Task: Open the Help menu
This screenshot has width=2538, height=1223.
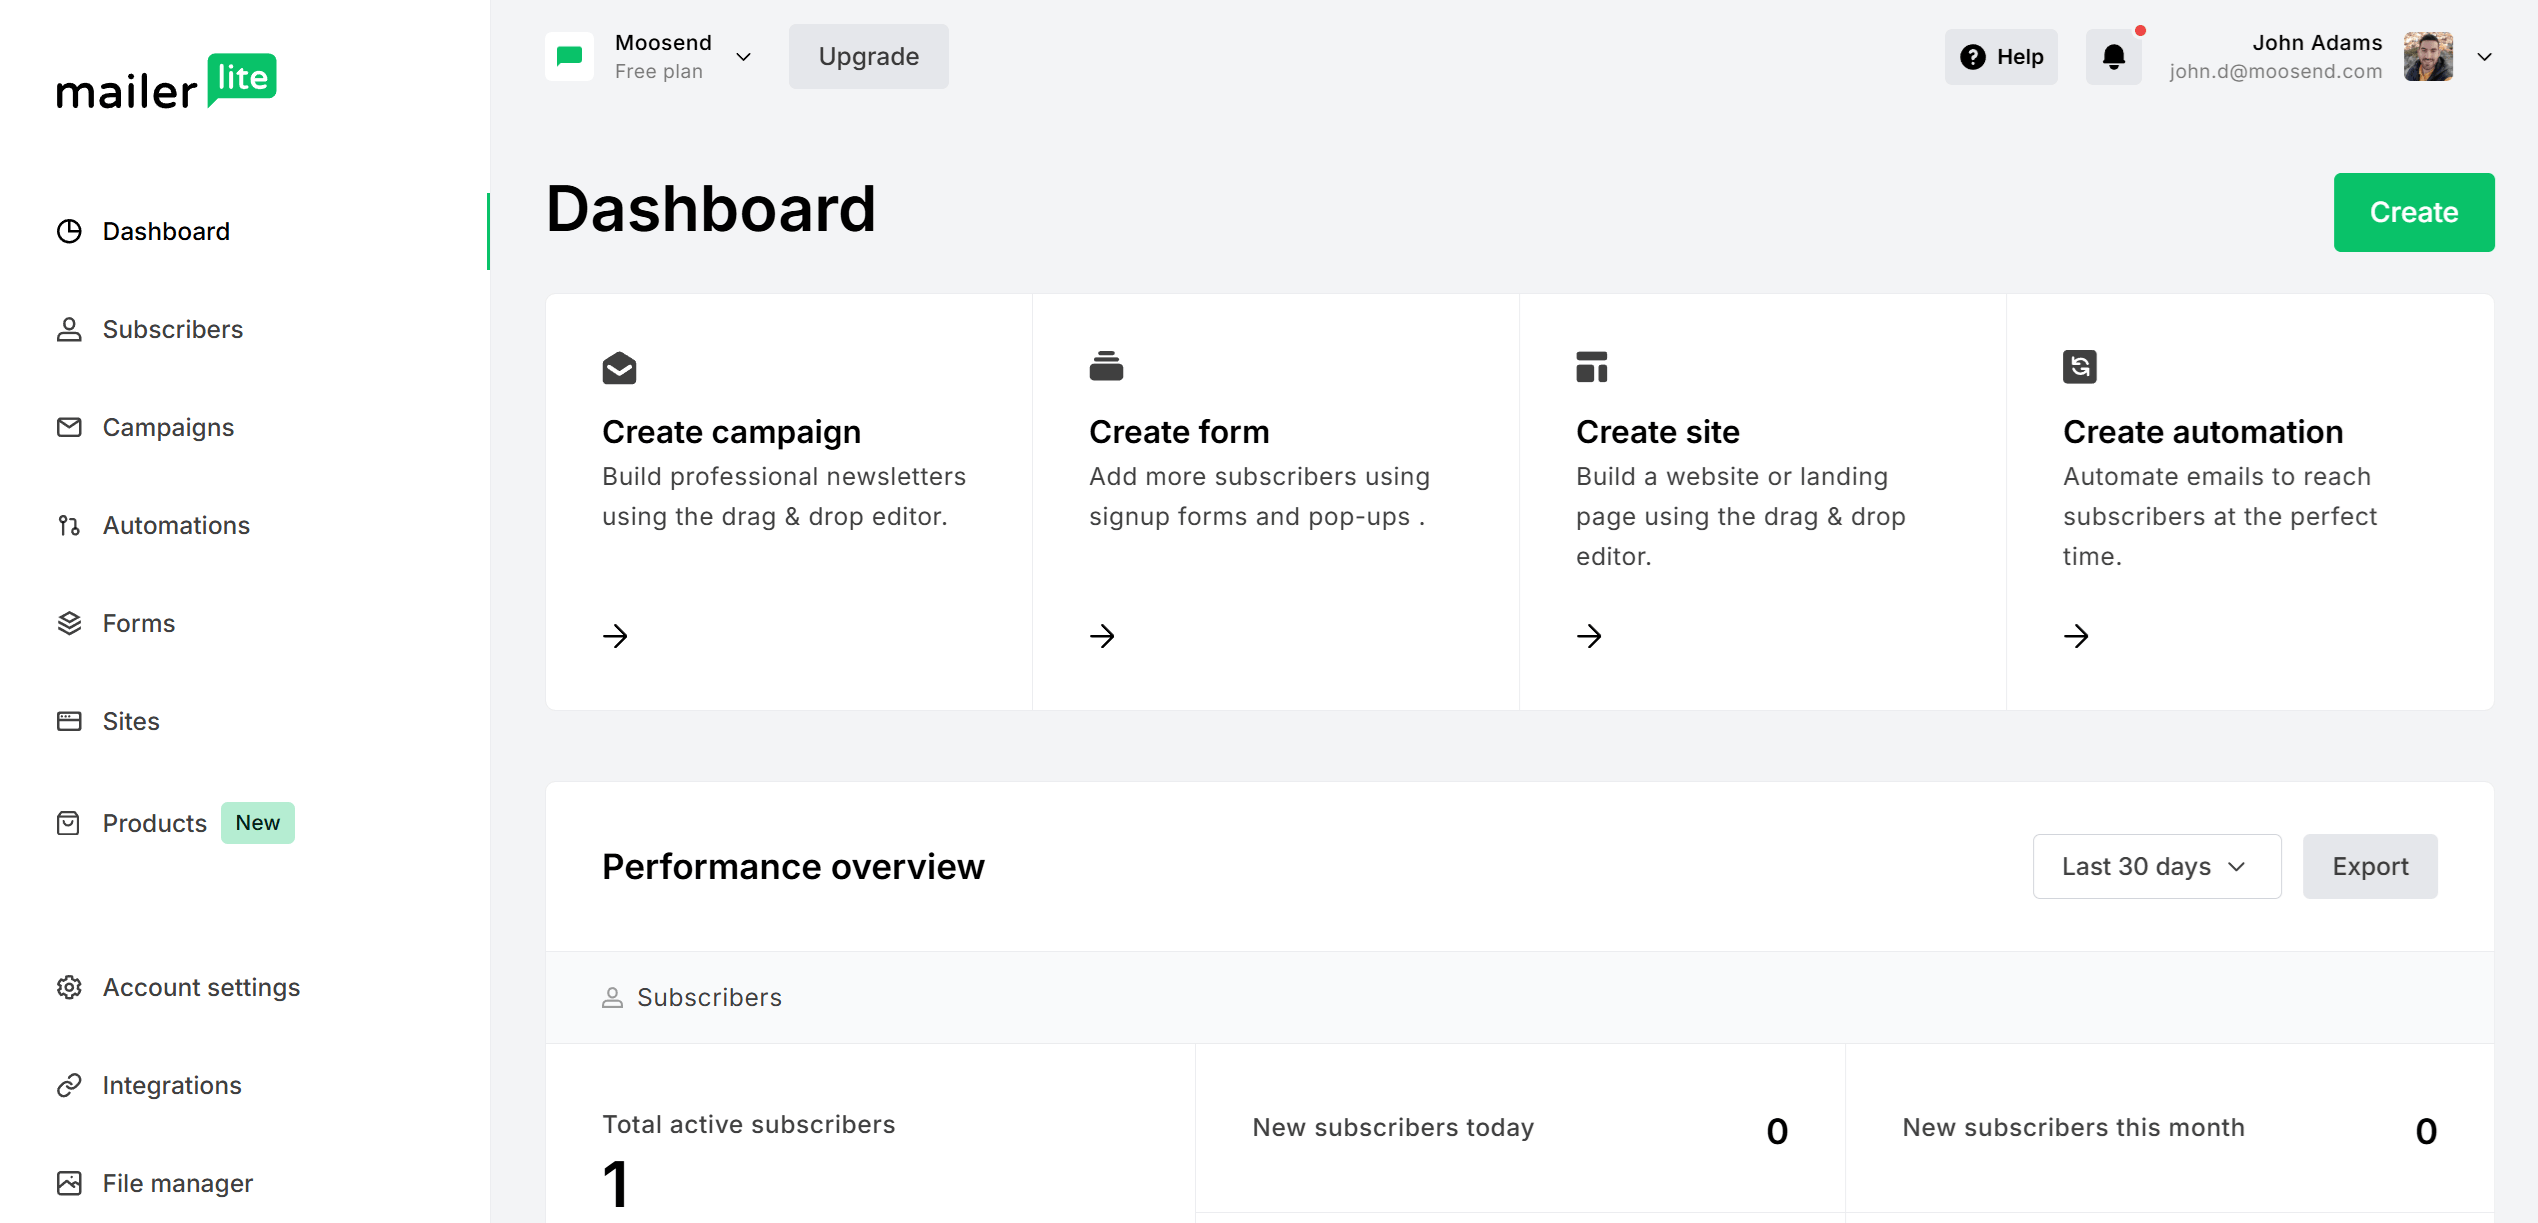Action: tap(2001, 56)
